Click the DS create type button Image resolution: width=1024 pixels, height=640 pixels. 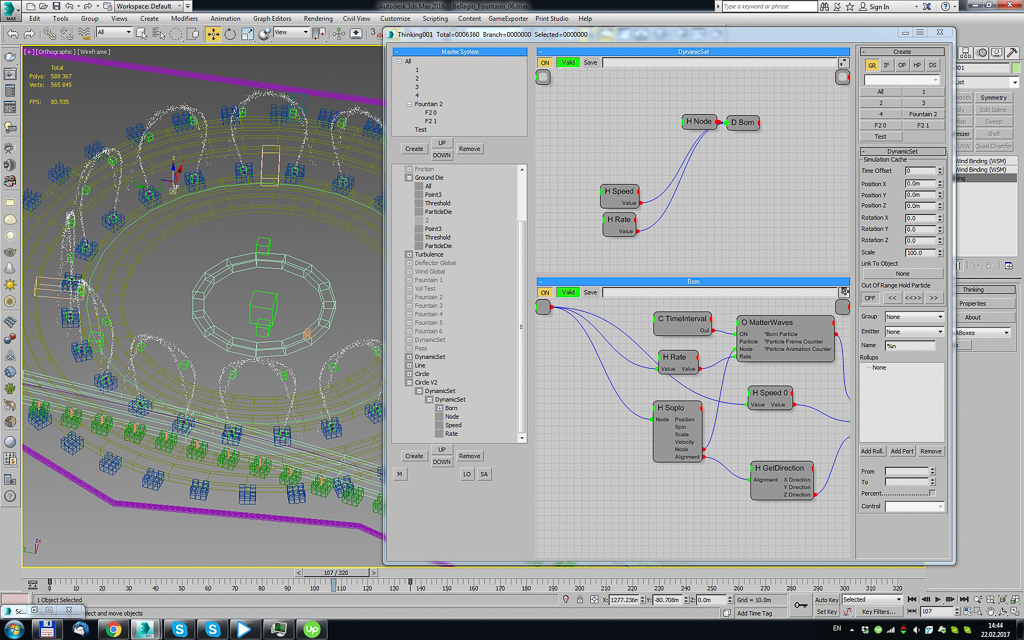pyautogui.click(x=933, y=65)
